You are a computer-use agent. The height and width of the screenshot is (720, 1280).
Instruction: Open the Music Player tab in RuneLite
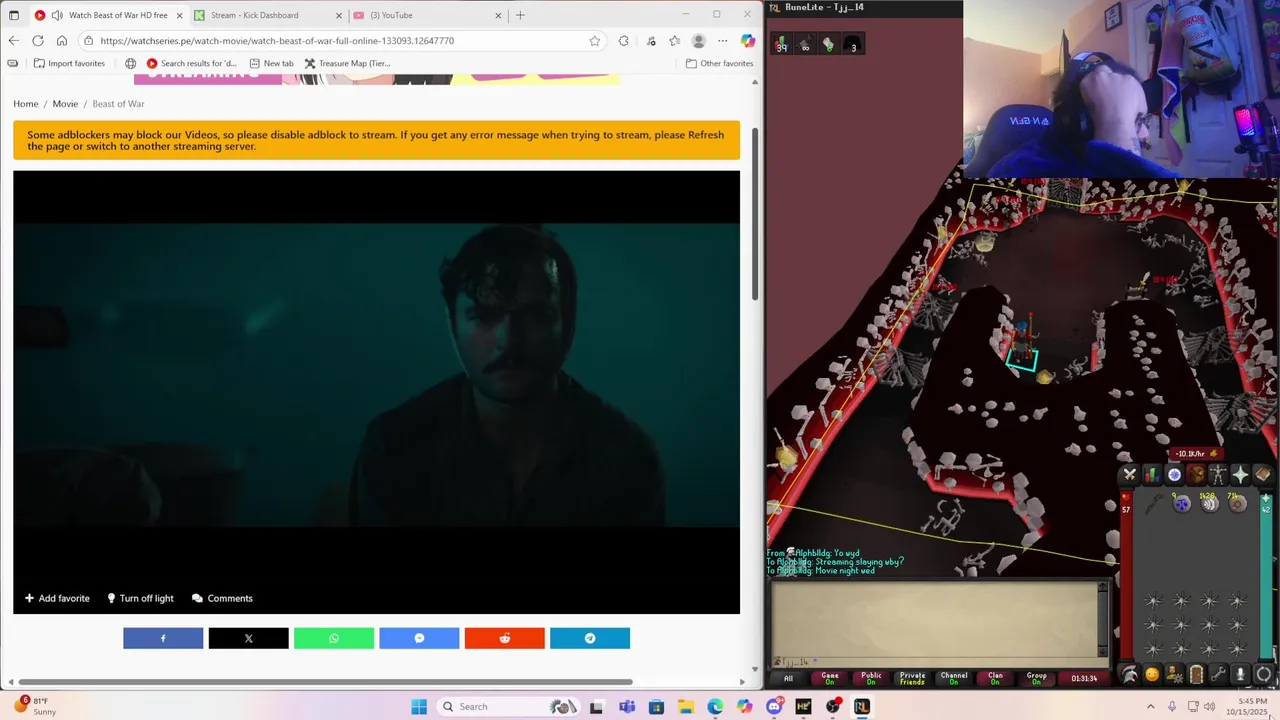(1265, 674)
